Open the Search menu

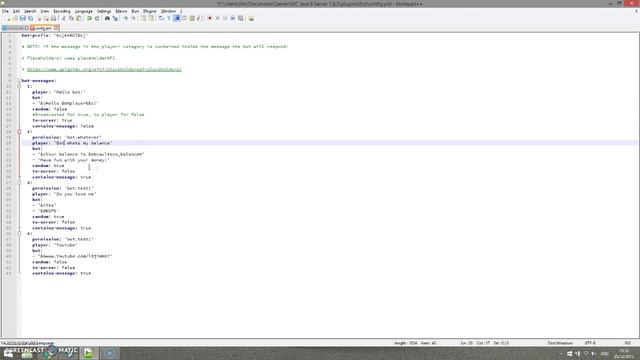click(x=30, y=11)
